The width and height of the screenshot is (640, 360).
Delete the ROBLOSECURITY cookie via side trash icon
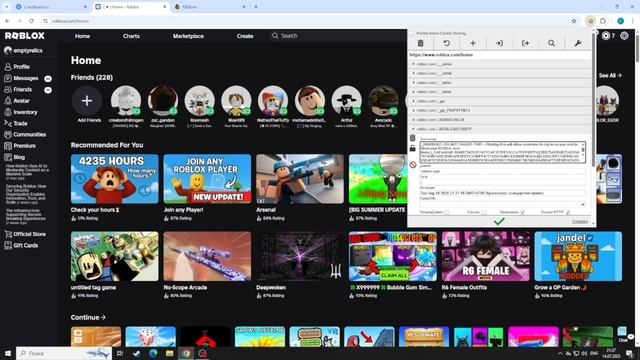point(413,138)
